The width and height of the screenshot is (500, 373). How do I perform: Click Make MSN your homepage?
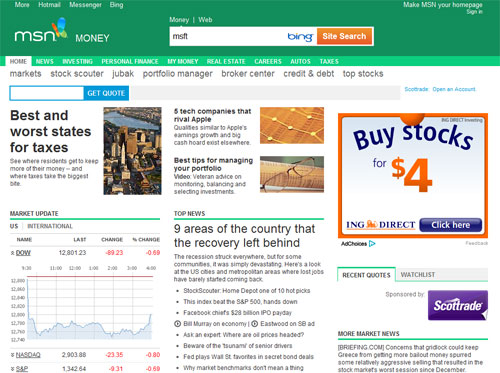(443, 5)
